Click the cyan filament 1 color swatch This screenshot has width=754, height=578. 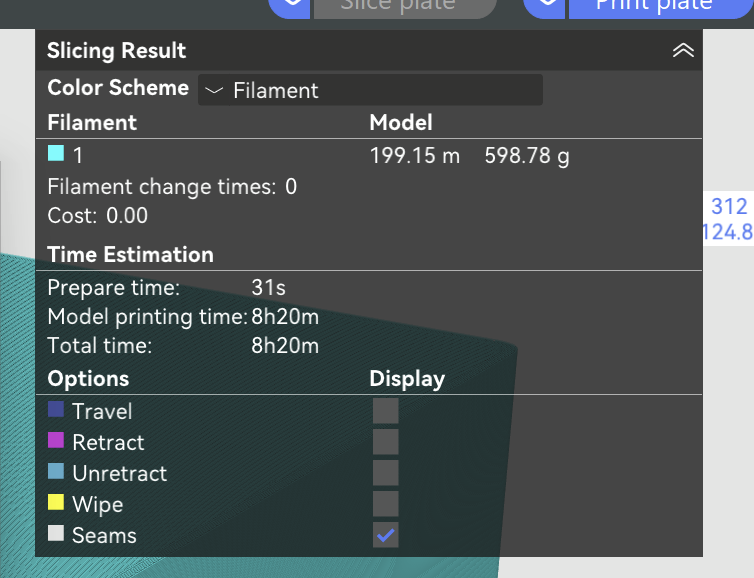pos(56,153)
